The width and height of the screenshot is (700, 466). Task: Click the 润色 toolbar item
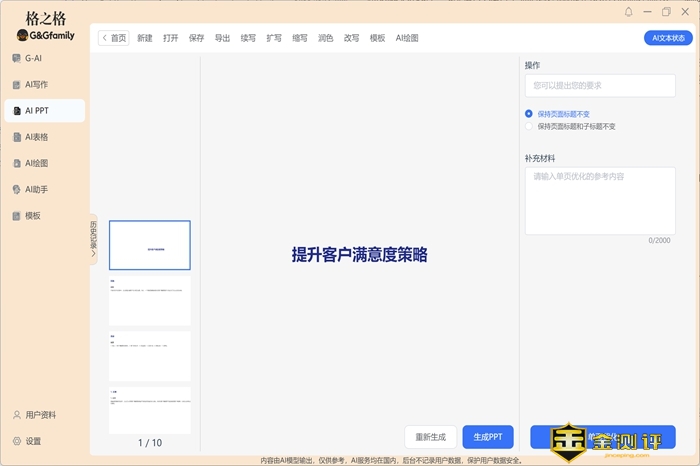(x=325, y=38)
